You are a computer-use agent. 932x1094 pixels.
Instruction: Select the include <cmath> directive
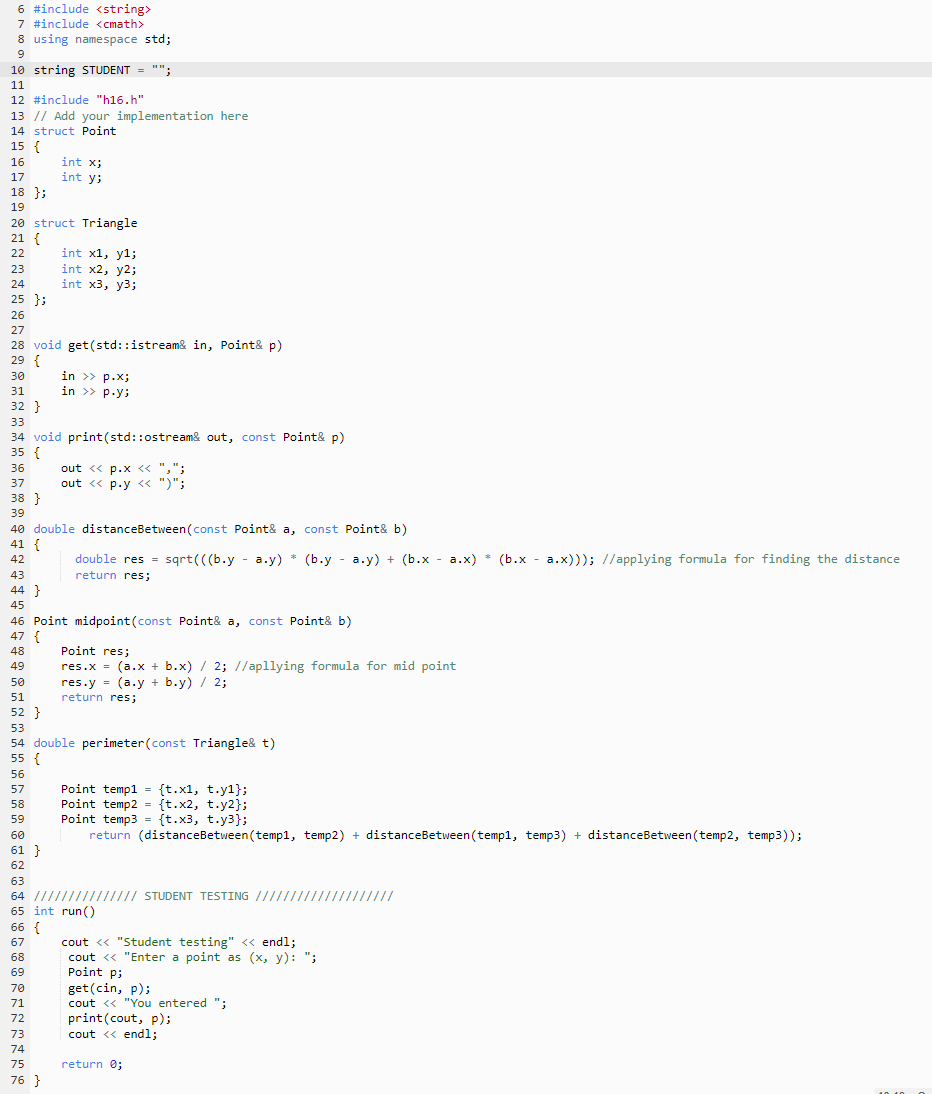click(x=95, y=23)
